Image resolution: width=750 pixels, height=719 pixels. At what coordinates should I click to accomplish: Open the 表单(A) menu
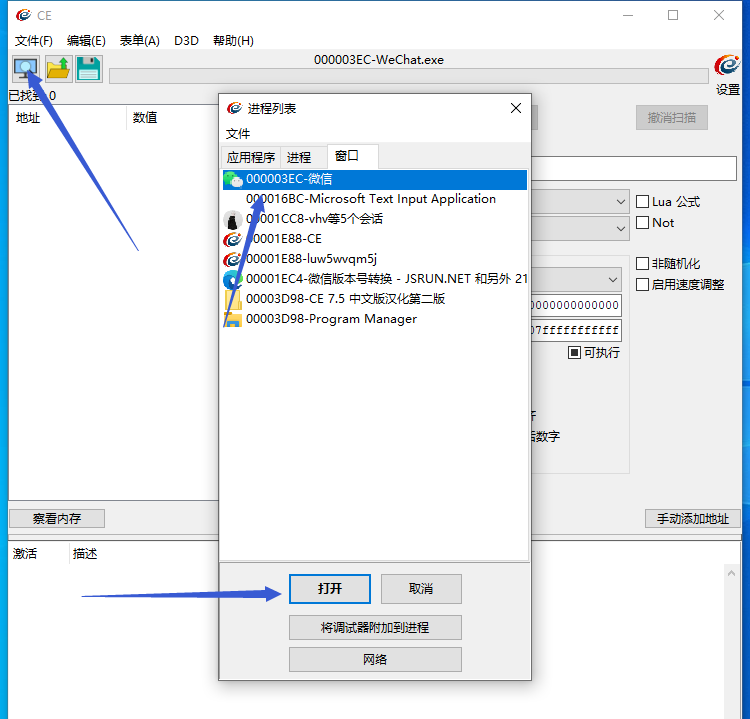139,41
